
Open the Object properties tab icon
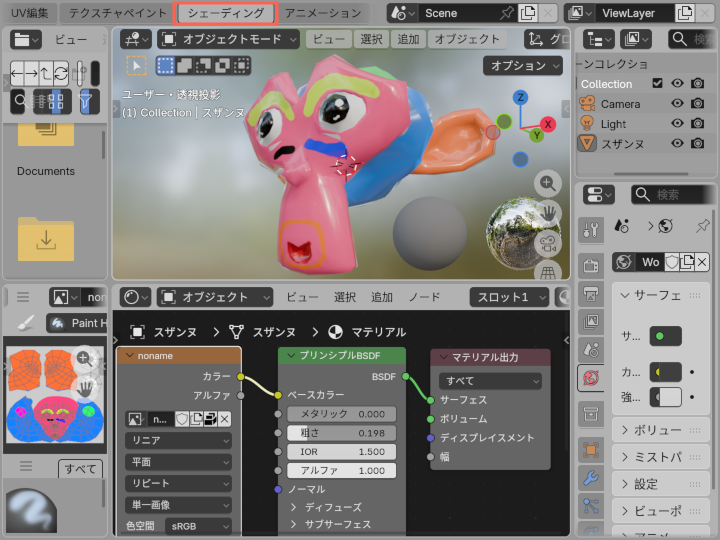591,449
